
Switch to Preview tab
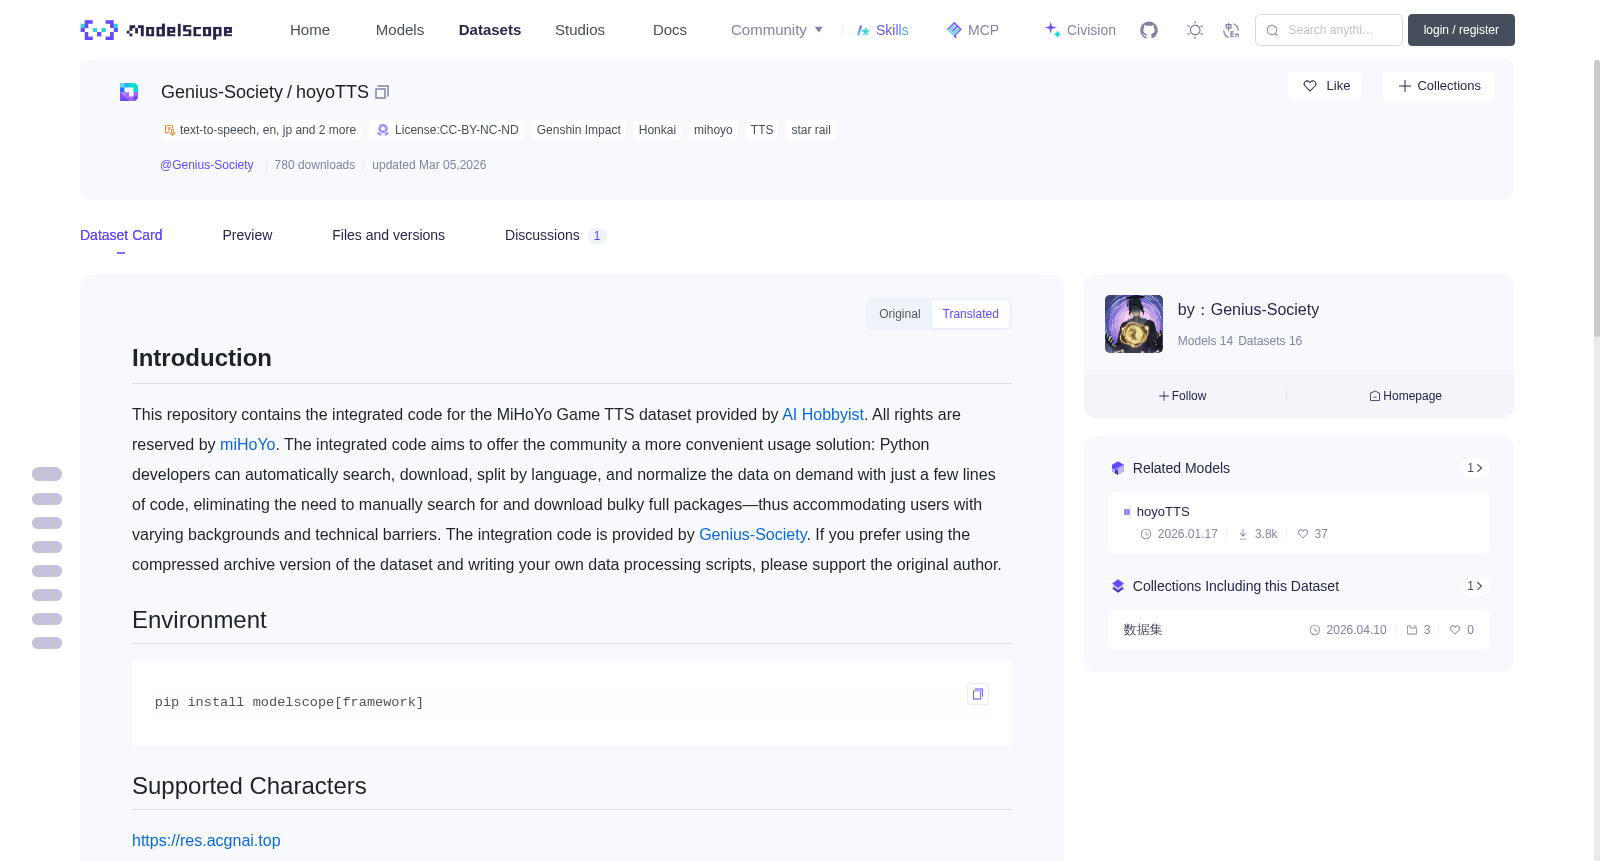click(x=247, y=235)
